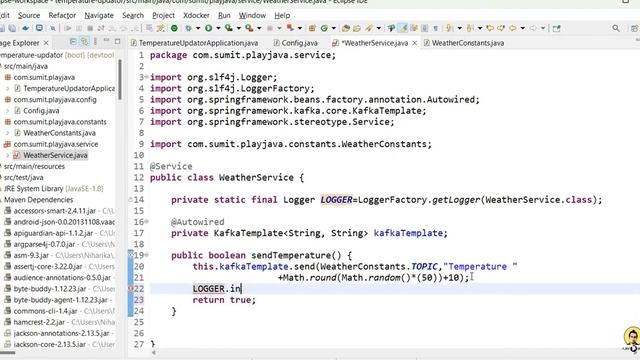Open the Next Annotation dropdown arrow

460,28
